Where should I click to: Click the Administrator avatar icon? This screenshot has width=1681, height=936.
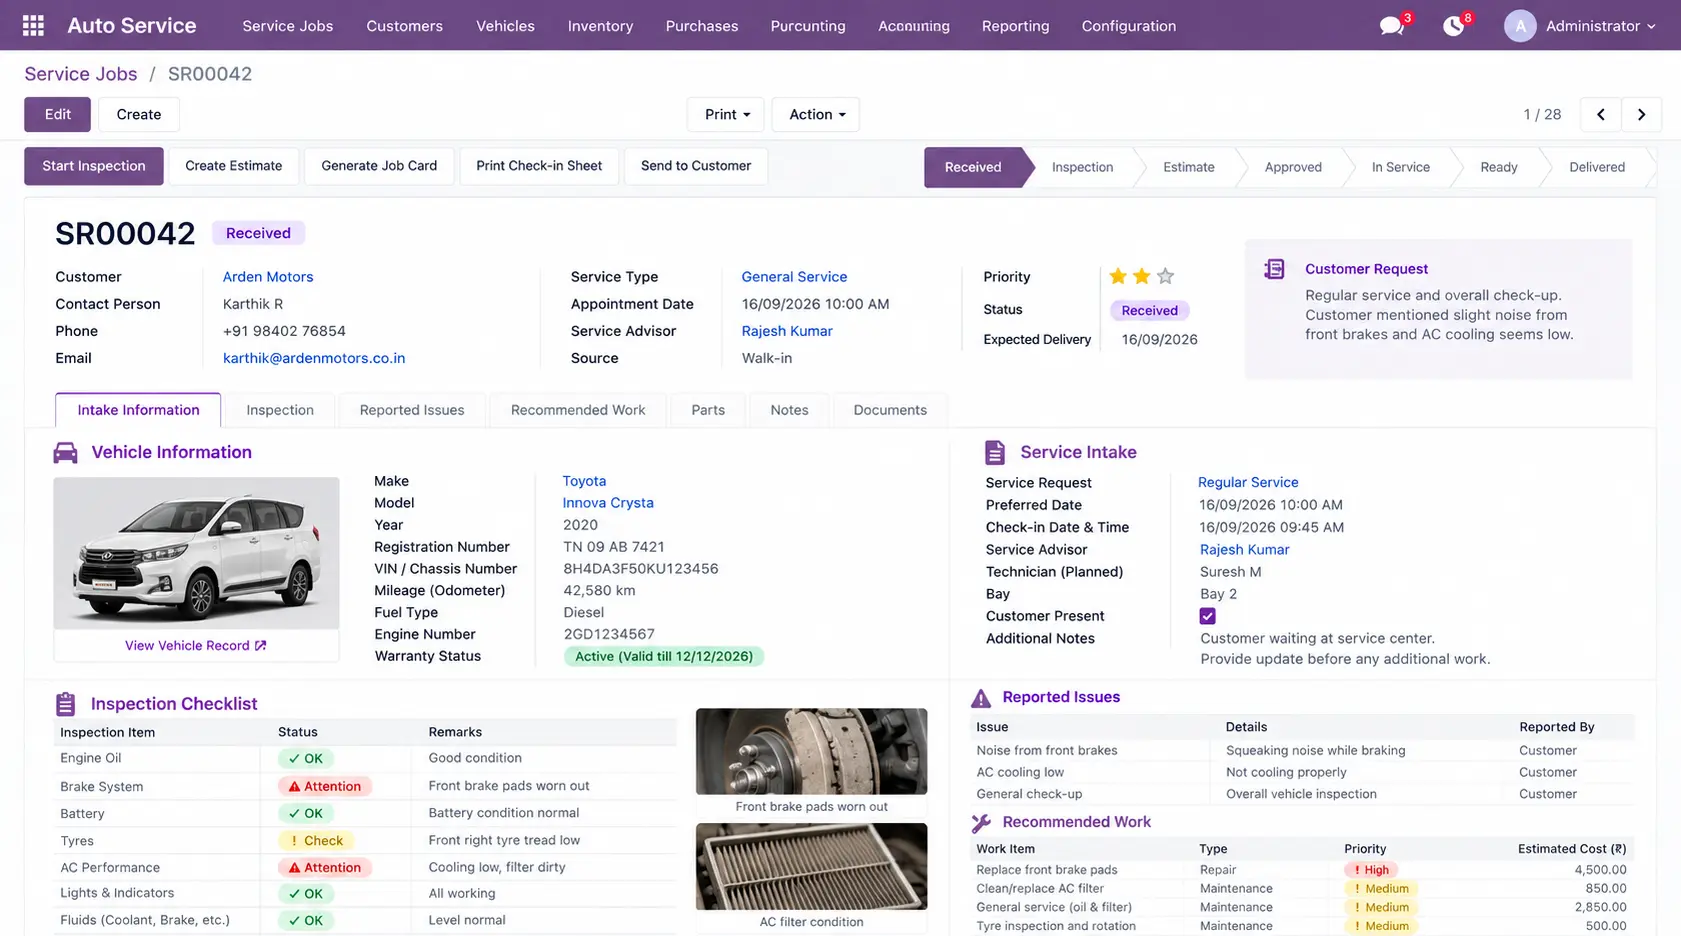coord(1520,26)
